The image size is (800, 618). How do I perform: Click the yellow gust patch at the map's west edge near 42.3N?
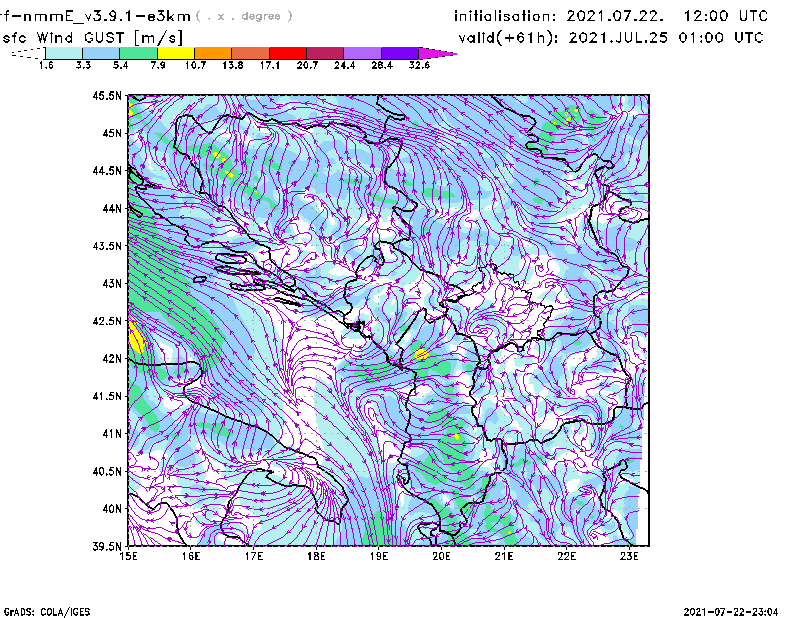pyautogui.click(x=136, y=335)
